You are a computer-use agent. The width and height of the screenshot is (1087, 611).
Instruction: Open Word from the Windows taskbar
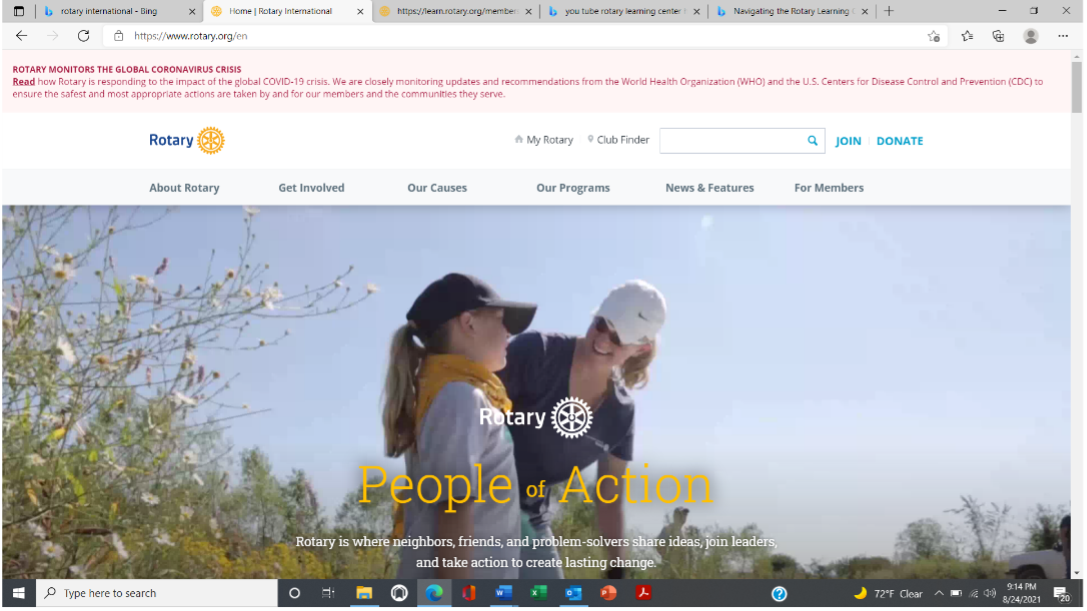click(503, 593)
